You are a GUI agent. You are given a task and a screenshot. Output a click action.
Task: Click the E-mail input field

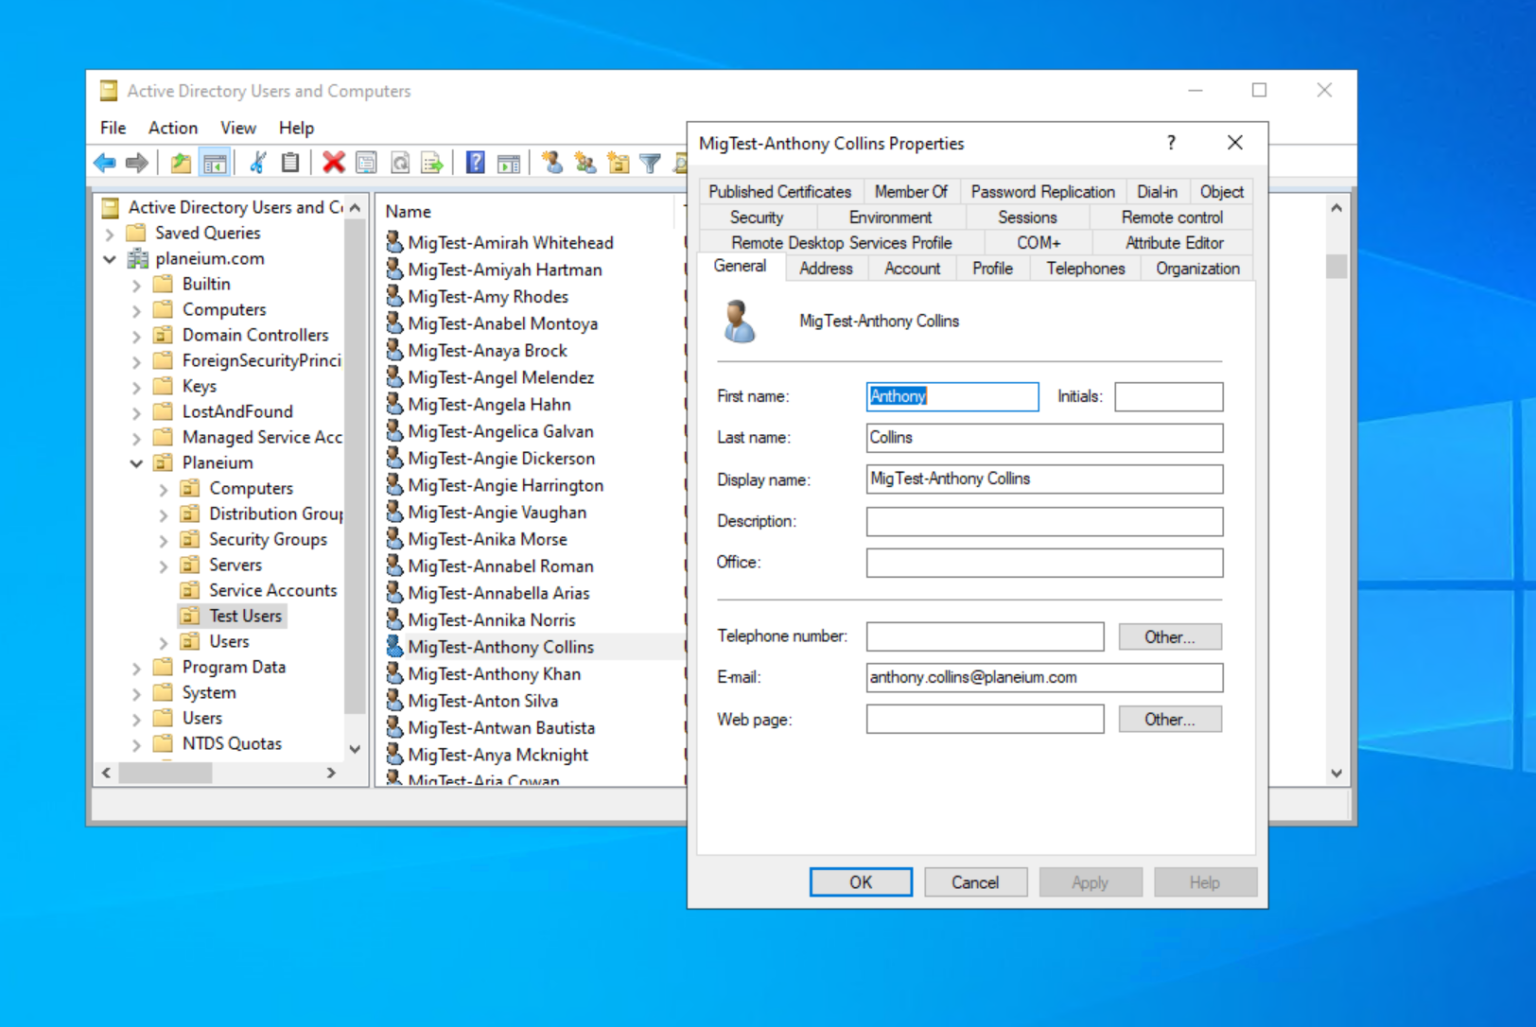tap(1044, 677)
